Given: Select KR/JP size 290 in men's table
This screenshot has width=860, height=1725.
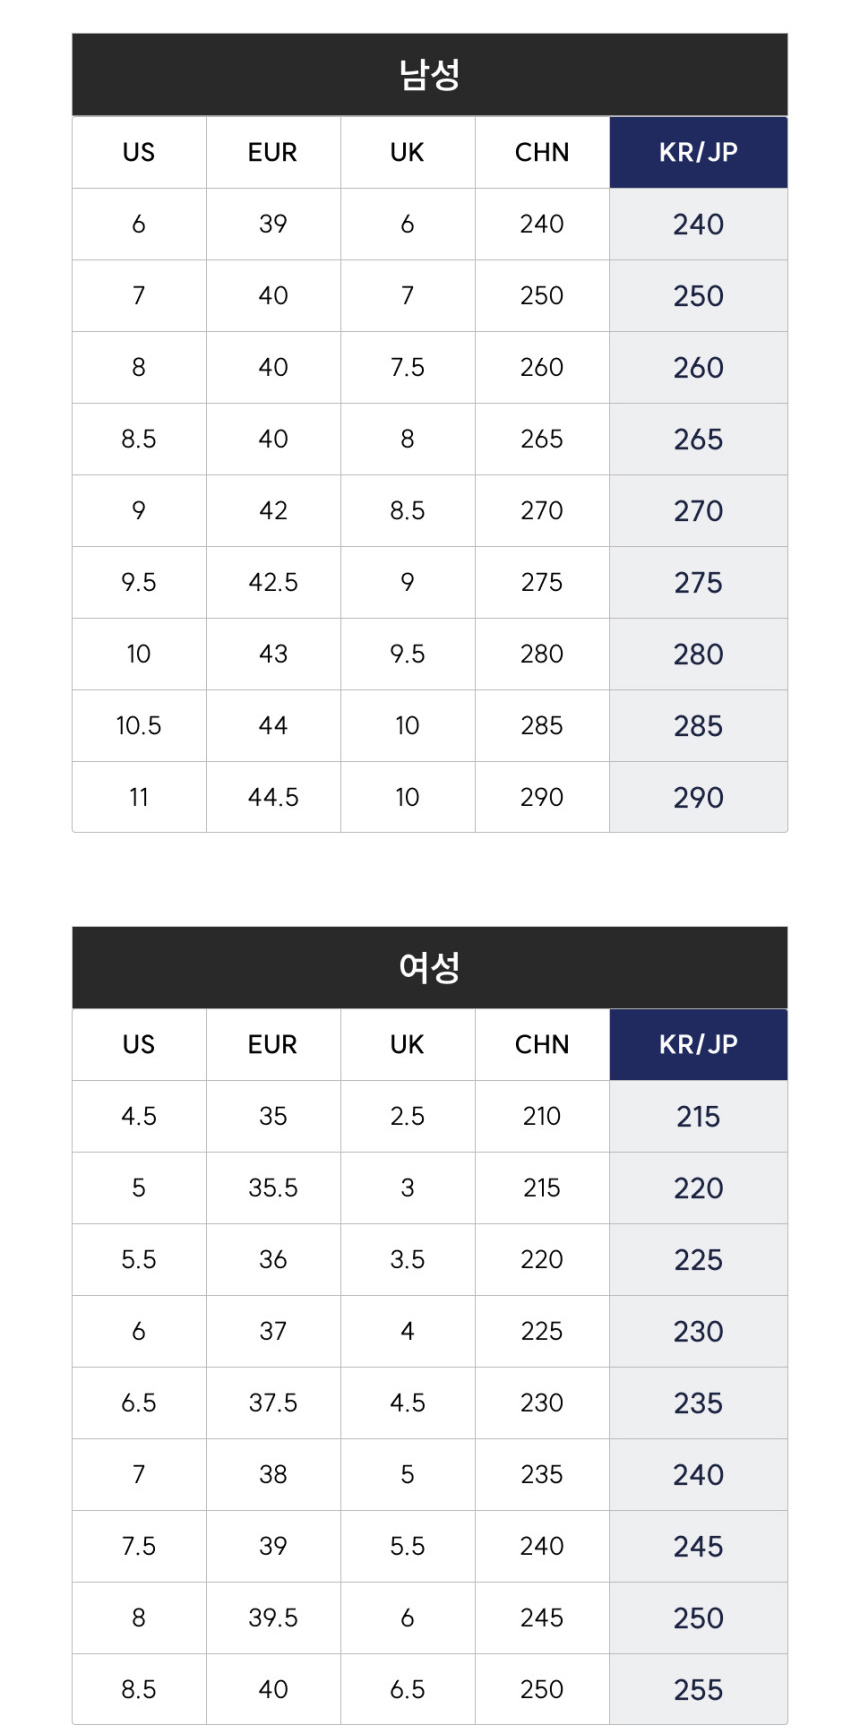Looking at the screenshot, I should (698, 797).
